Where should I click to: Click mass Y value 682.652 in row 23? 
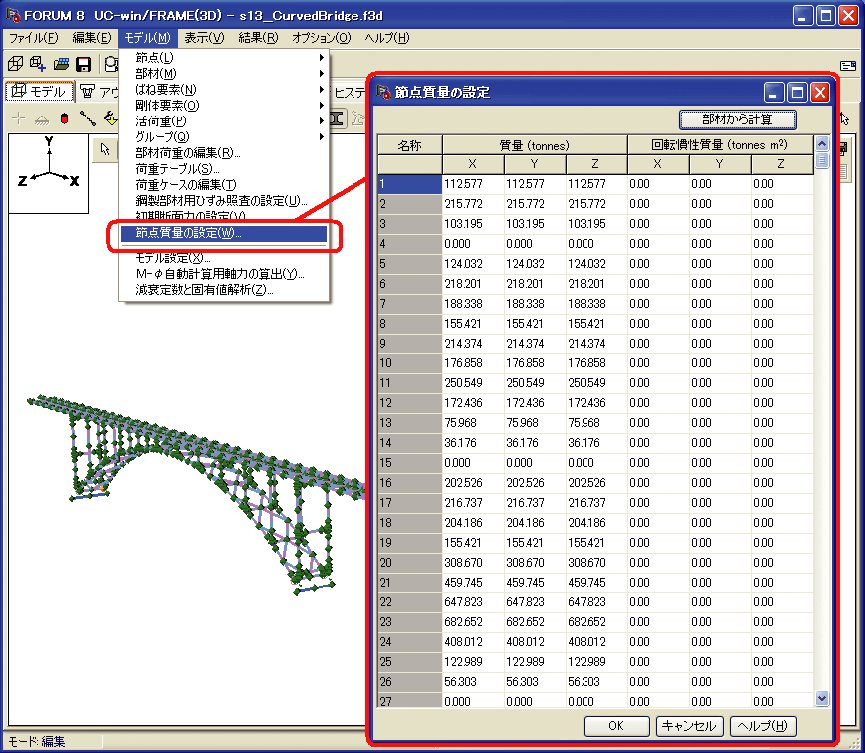point(535,622)
